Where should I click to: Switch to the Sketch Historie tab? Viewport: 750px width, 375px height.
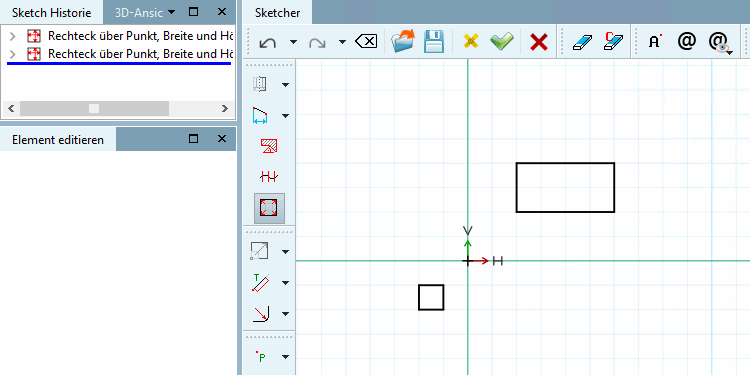pyautogui.click(x=52, y=12)
